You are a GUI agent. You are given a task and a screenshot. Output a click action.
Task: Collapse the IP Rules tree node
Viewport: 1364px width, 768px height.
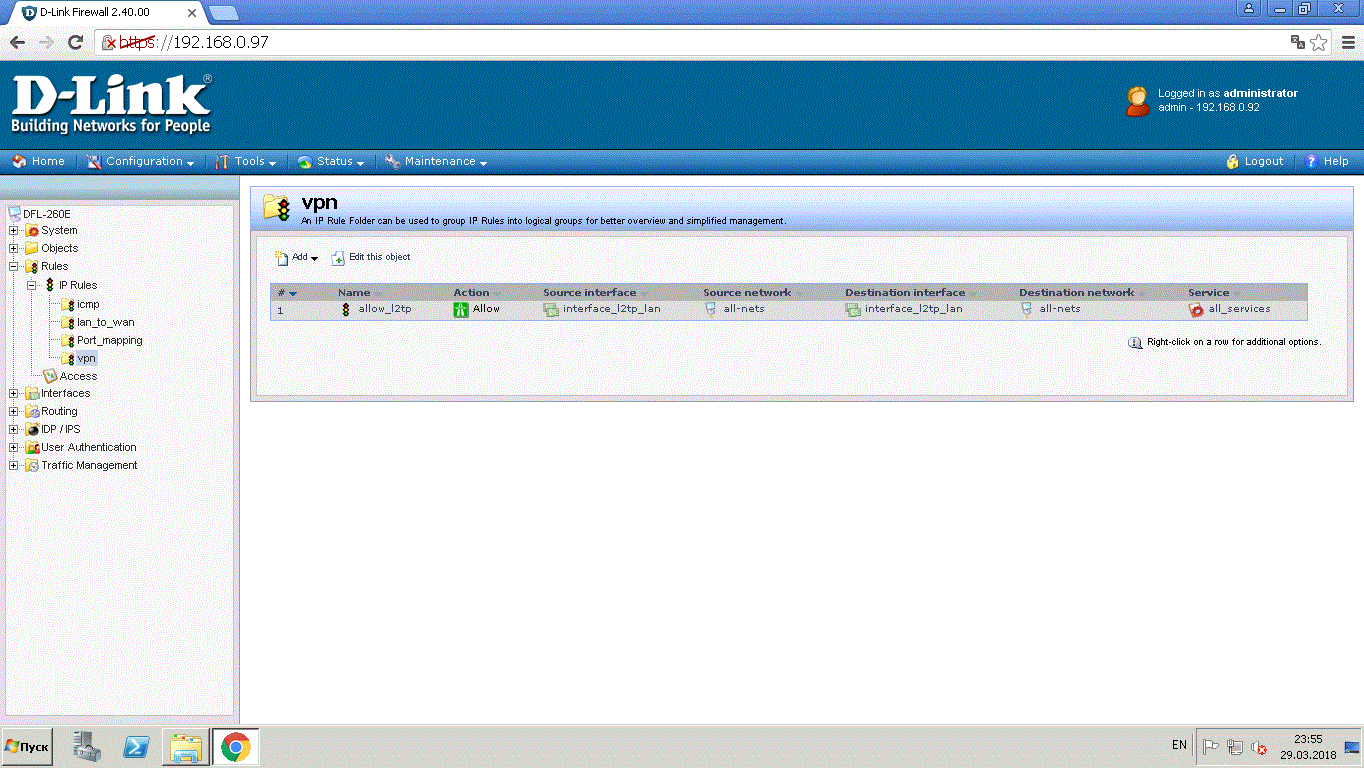point(32,285)
